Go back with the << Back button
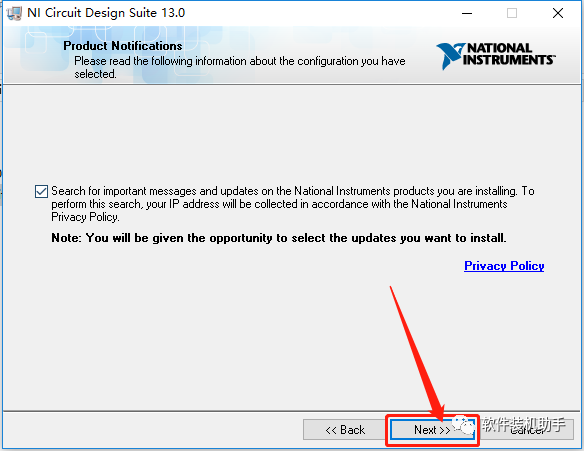 [345, 430]
